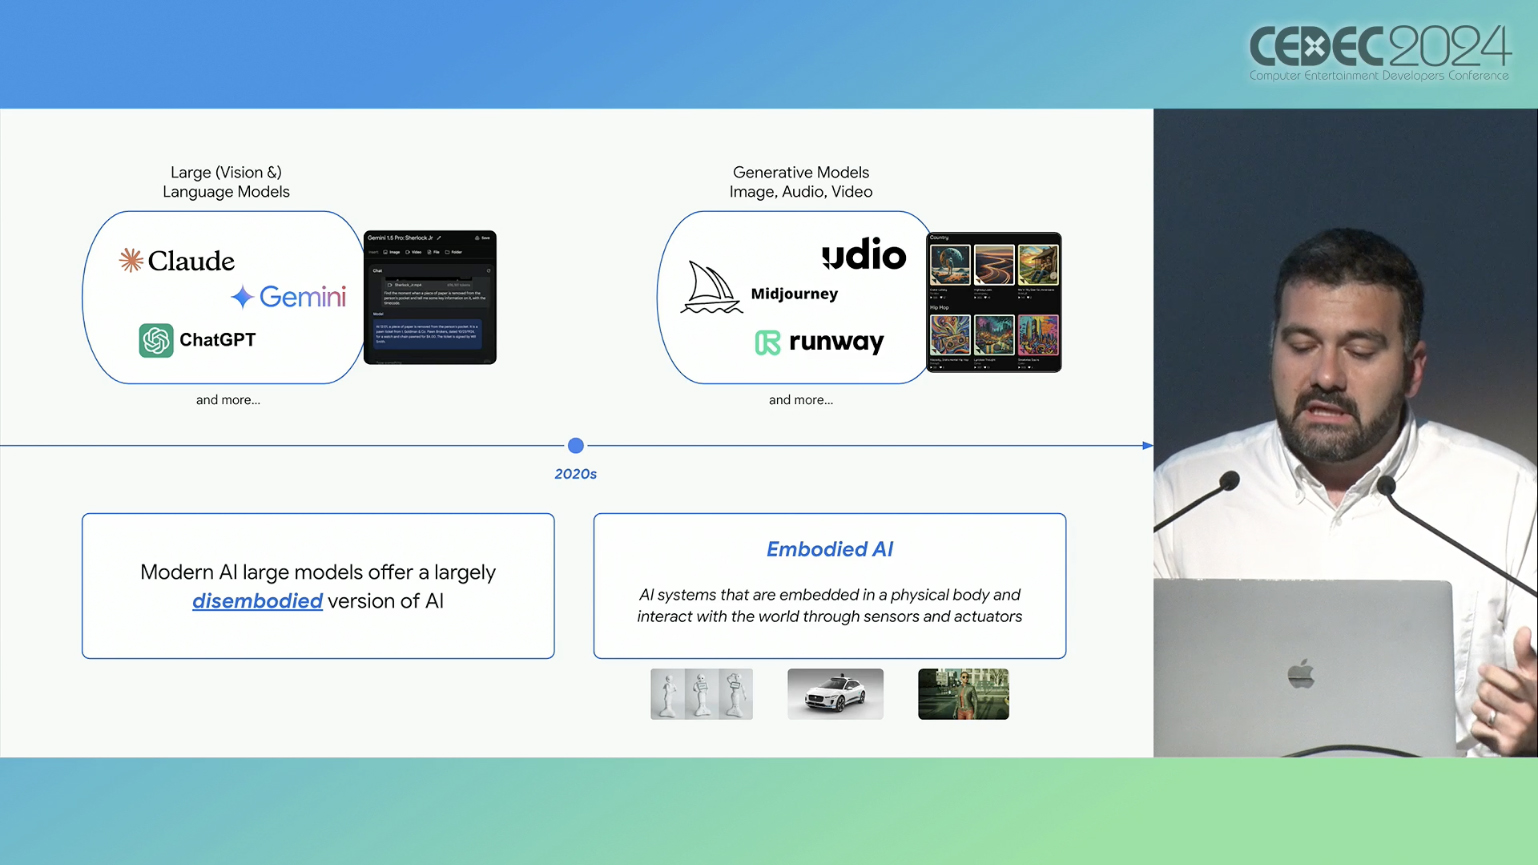Click the udio logo
This screenshot has height=865, width=1538.
[864, 256]
